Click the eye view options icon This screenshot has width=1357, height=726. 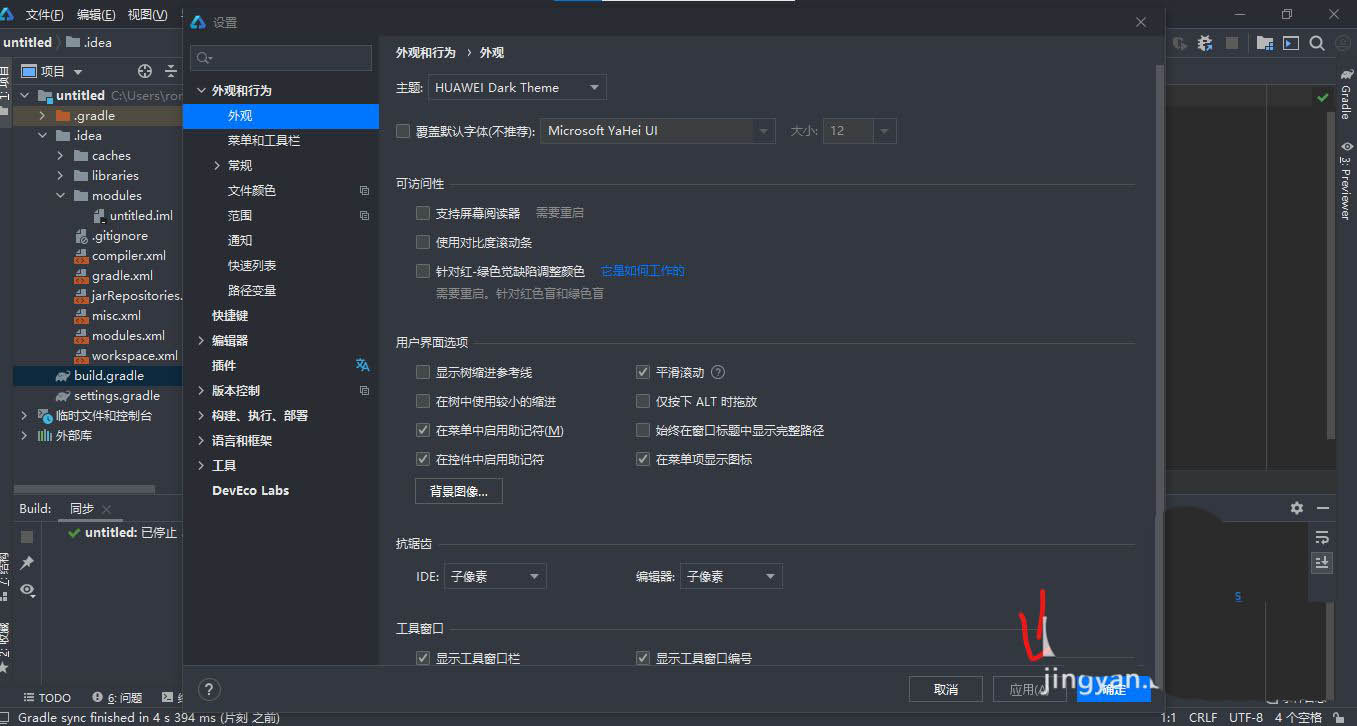27,590
